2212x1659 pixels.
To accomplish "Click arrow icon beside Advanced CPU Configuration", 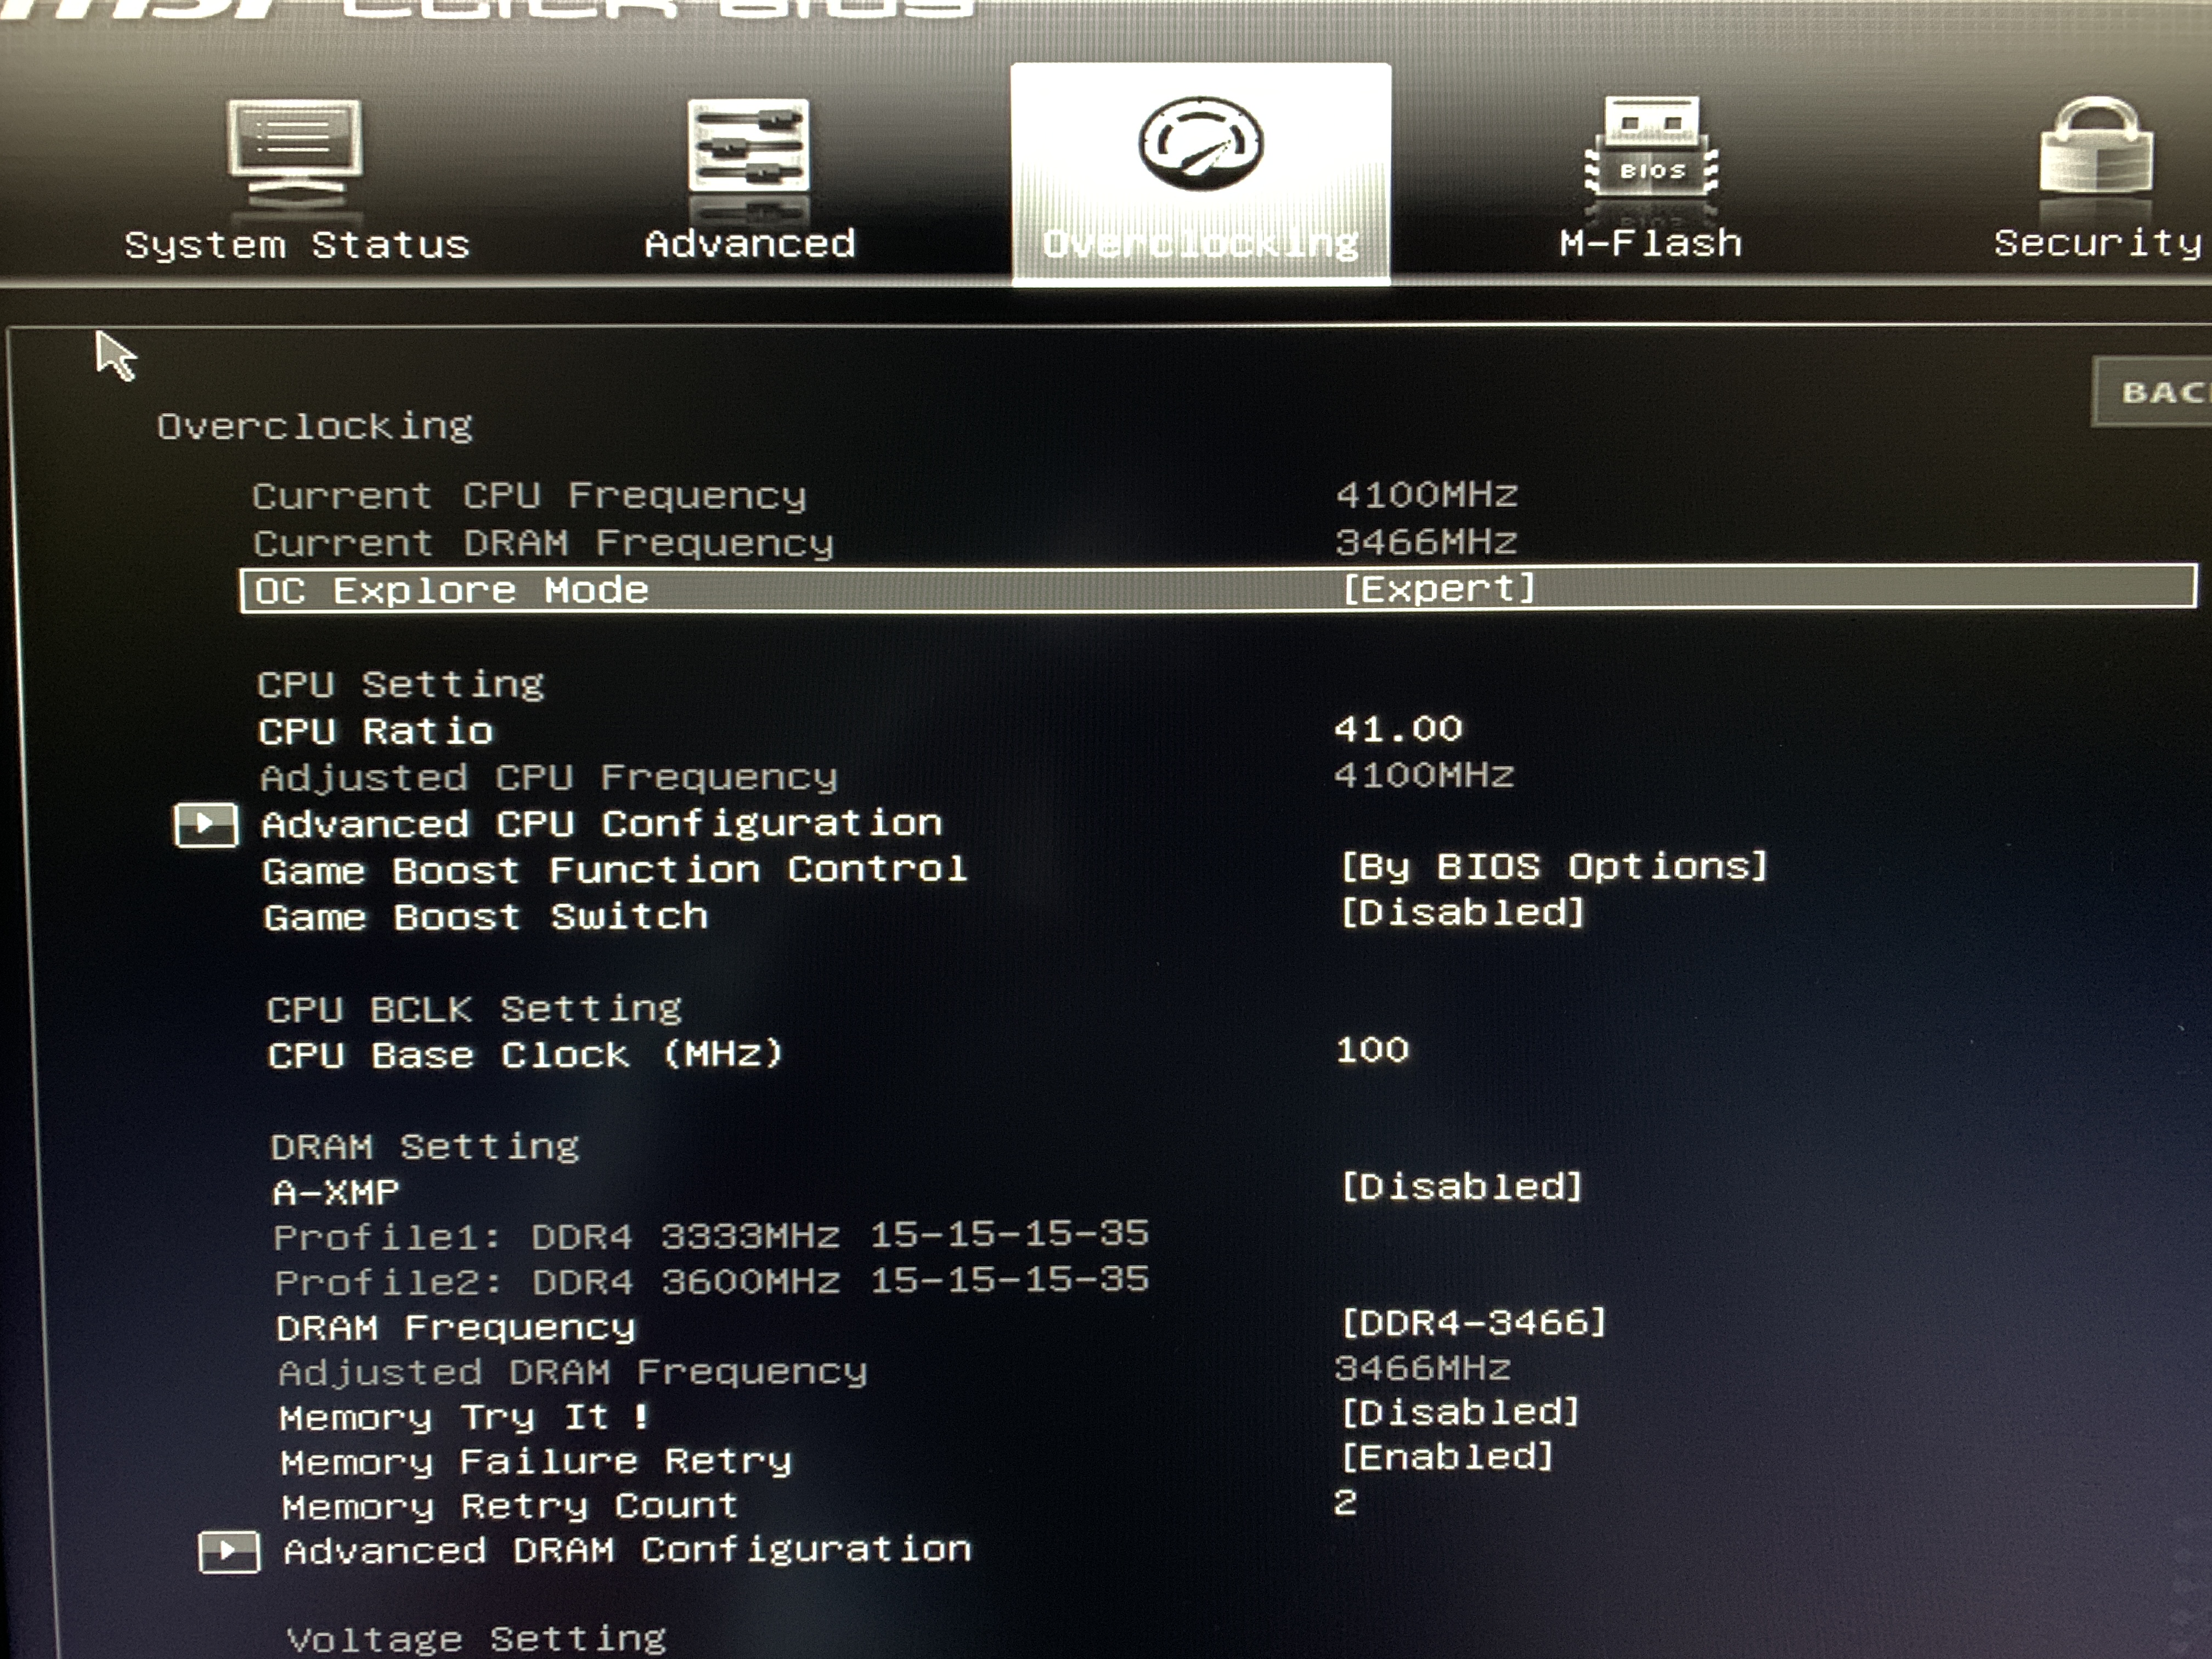I will (206, 825).
